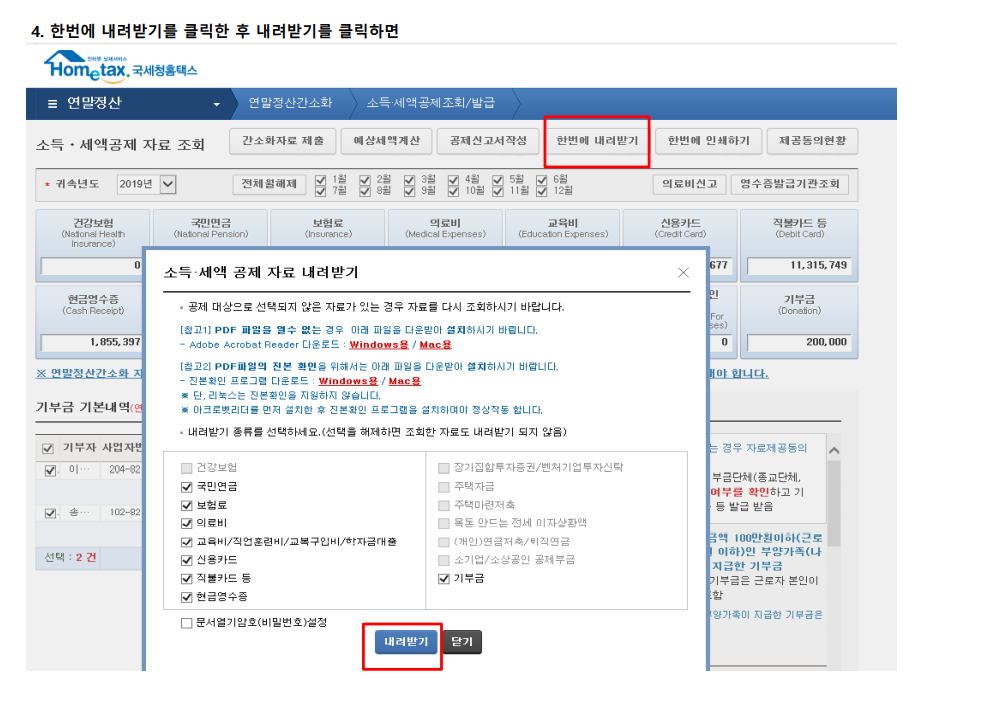Uncheck the 국민연금 download checkbox
This screenshot has height=708, width=992.
point(187,486)
